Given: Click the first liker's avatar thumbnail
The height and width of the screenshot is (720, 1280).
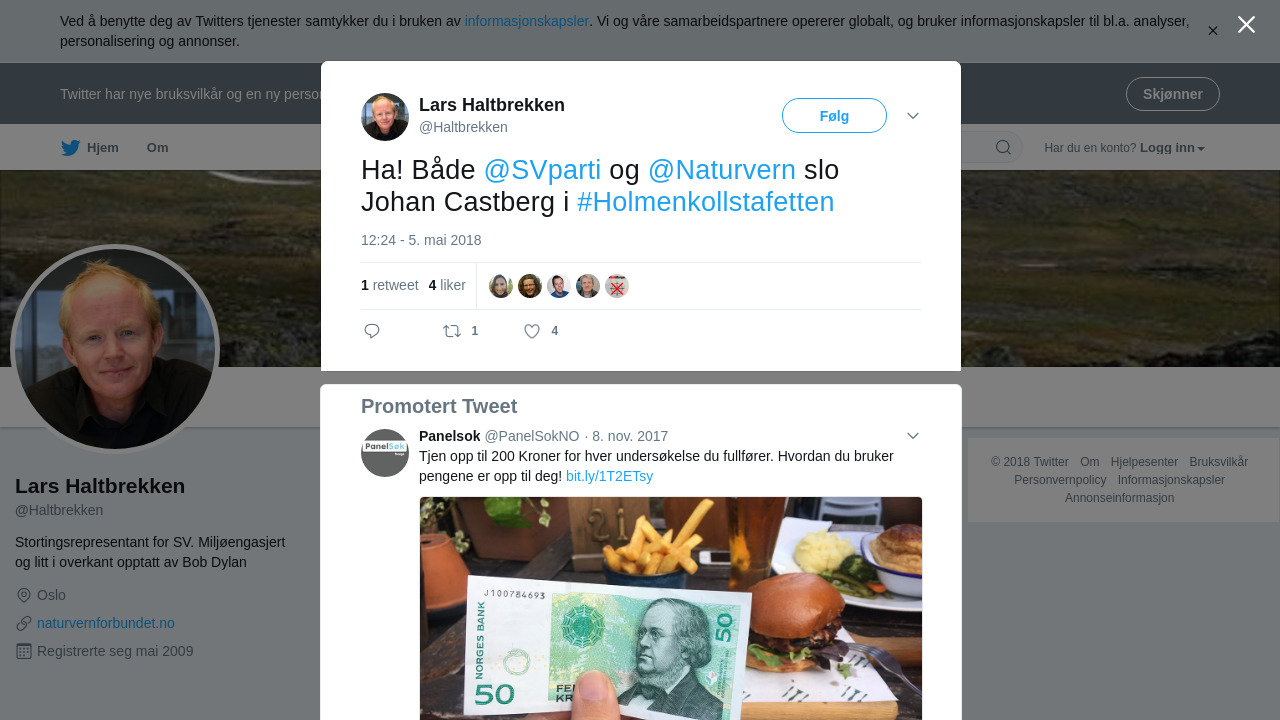Looking at the screenshot, I should coord(501,286).
